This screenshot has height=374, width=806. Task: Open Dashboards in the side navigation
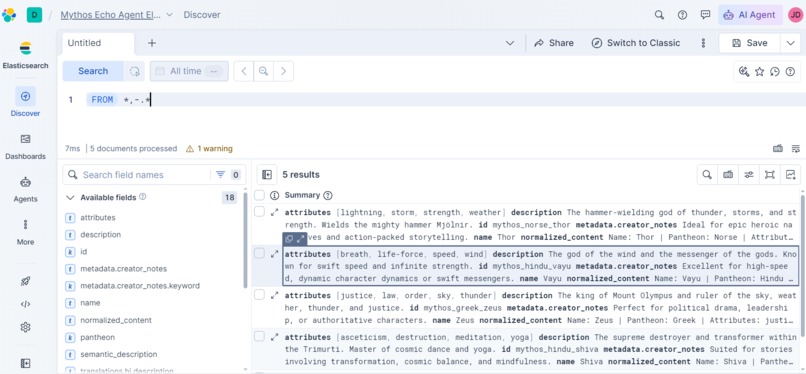[25, 146]
